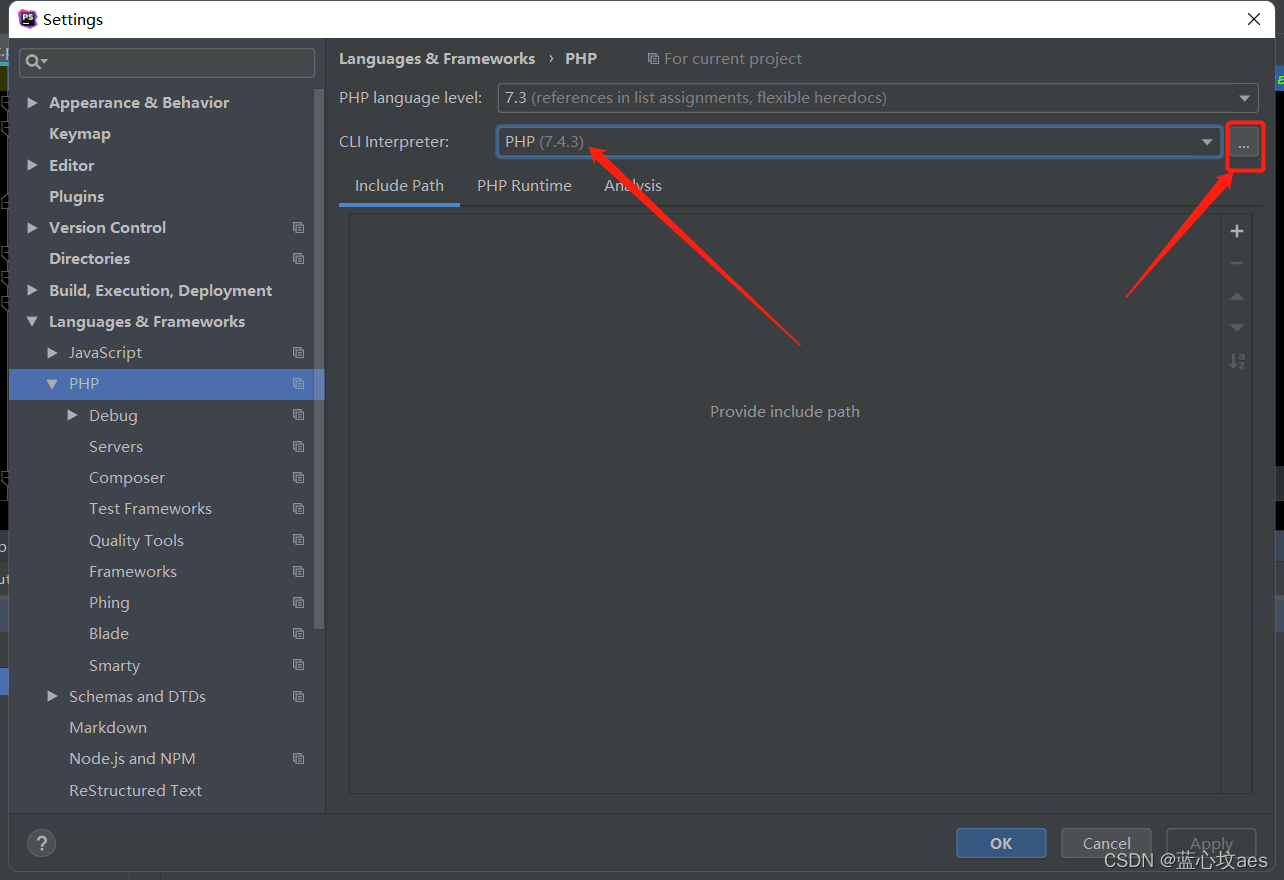This screenshot has width=1284, height=880.
Task: Click the project-level icon beside Node.js and NPM
Action: 298,759
